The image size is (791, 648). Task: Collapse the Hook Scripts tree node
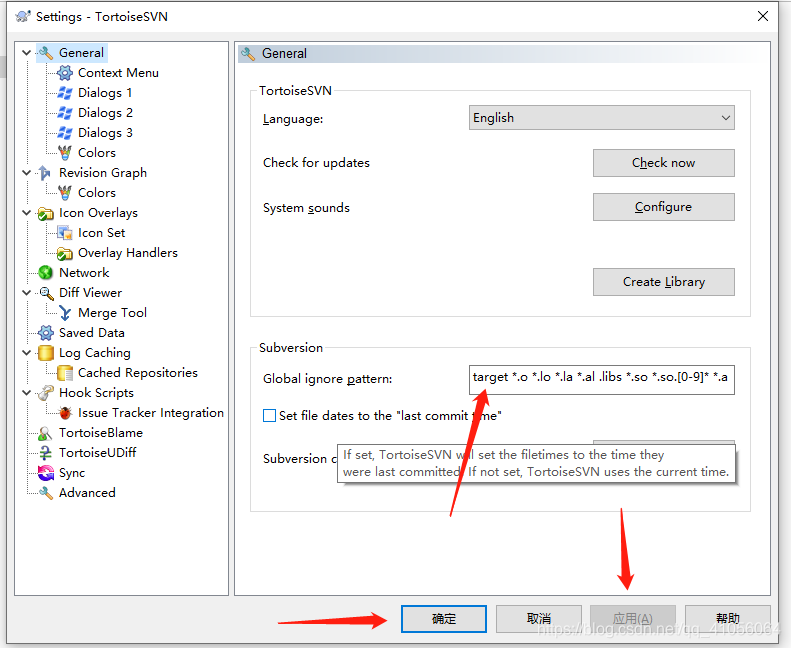tap(27, 393)
